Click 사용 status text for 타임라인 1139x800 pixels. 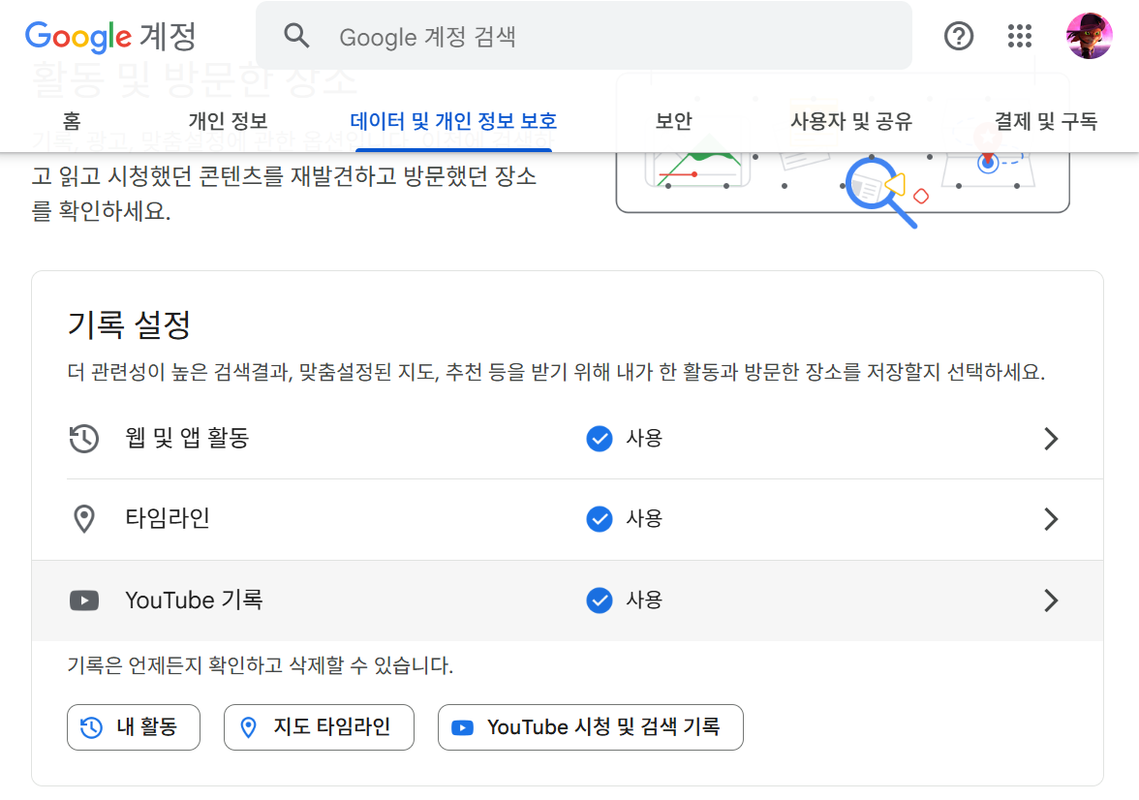click(x=644, y=519)
